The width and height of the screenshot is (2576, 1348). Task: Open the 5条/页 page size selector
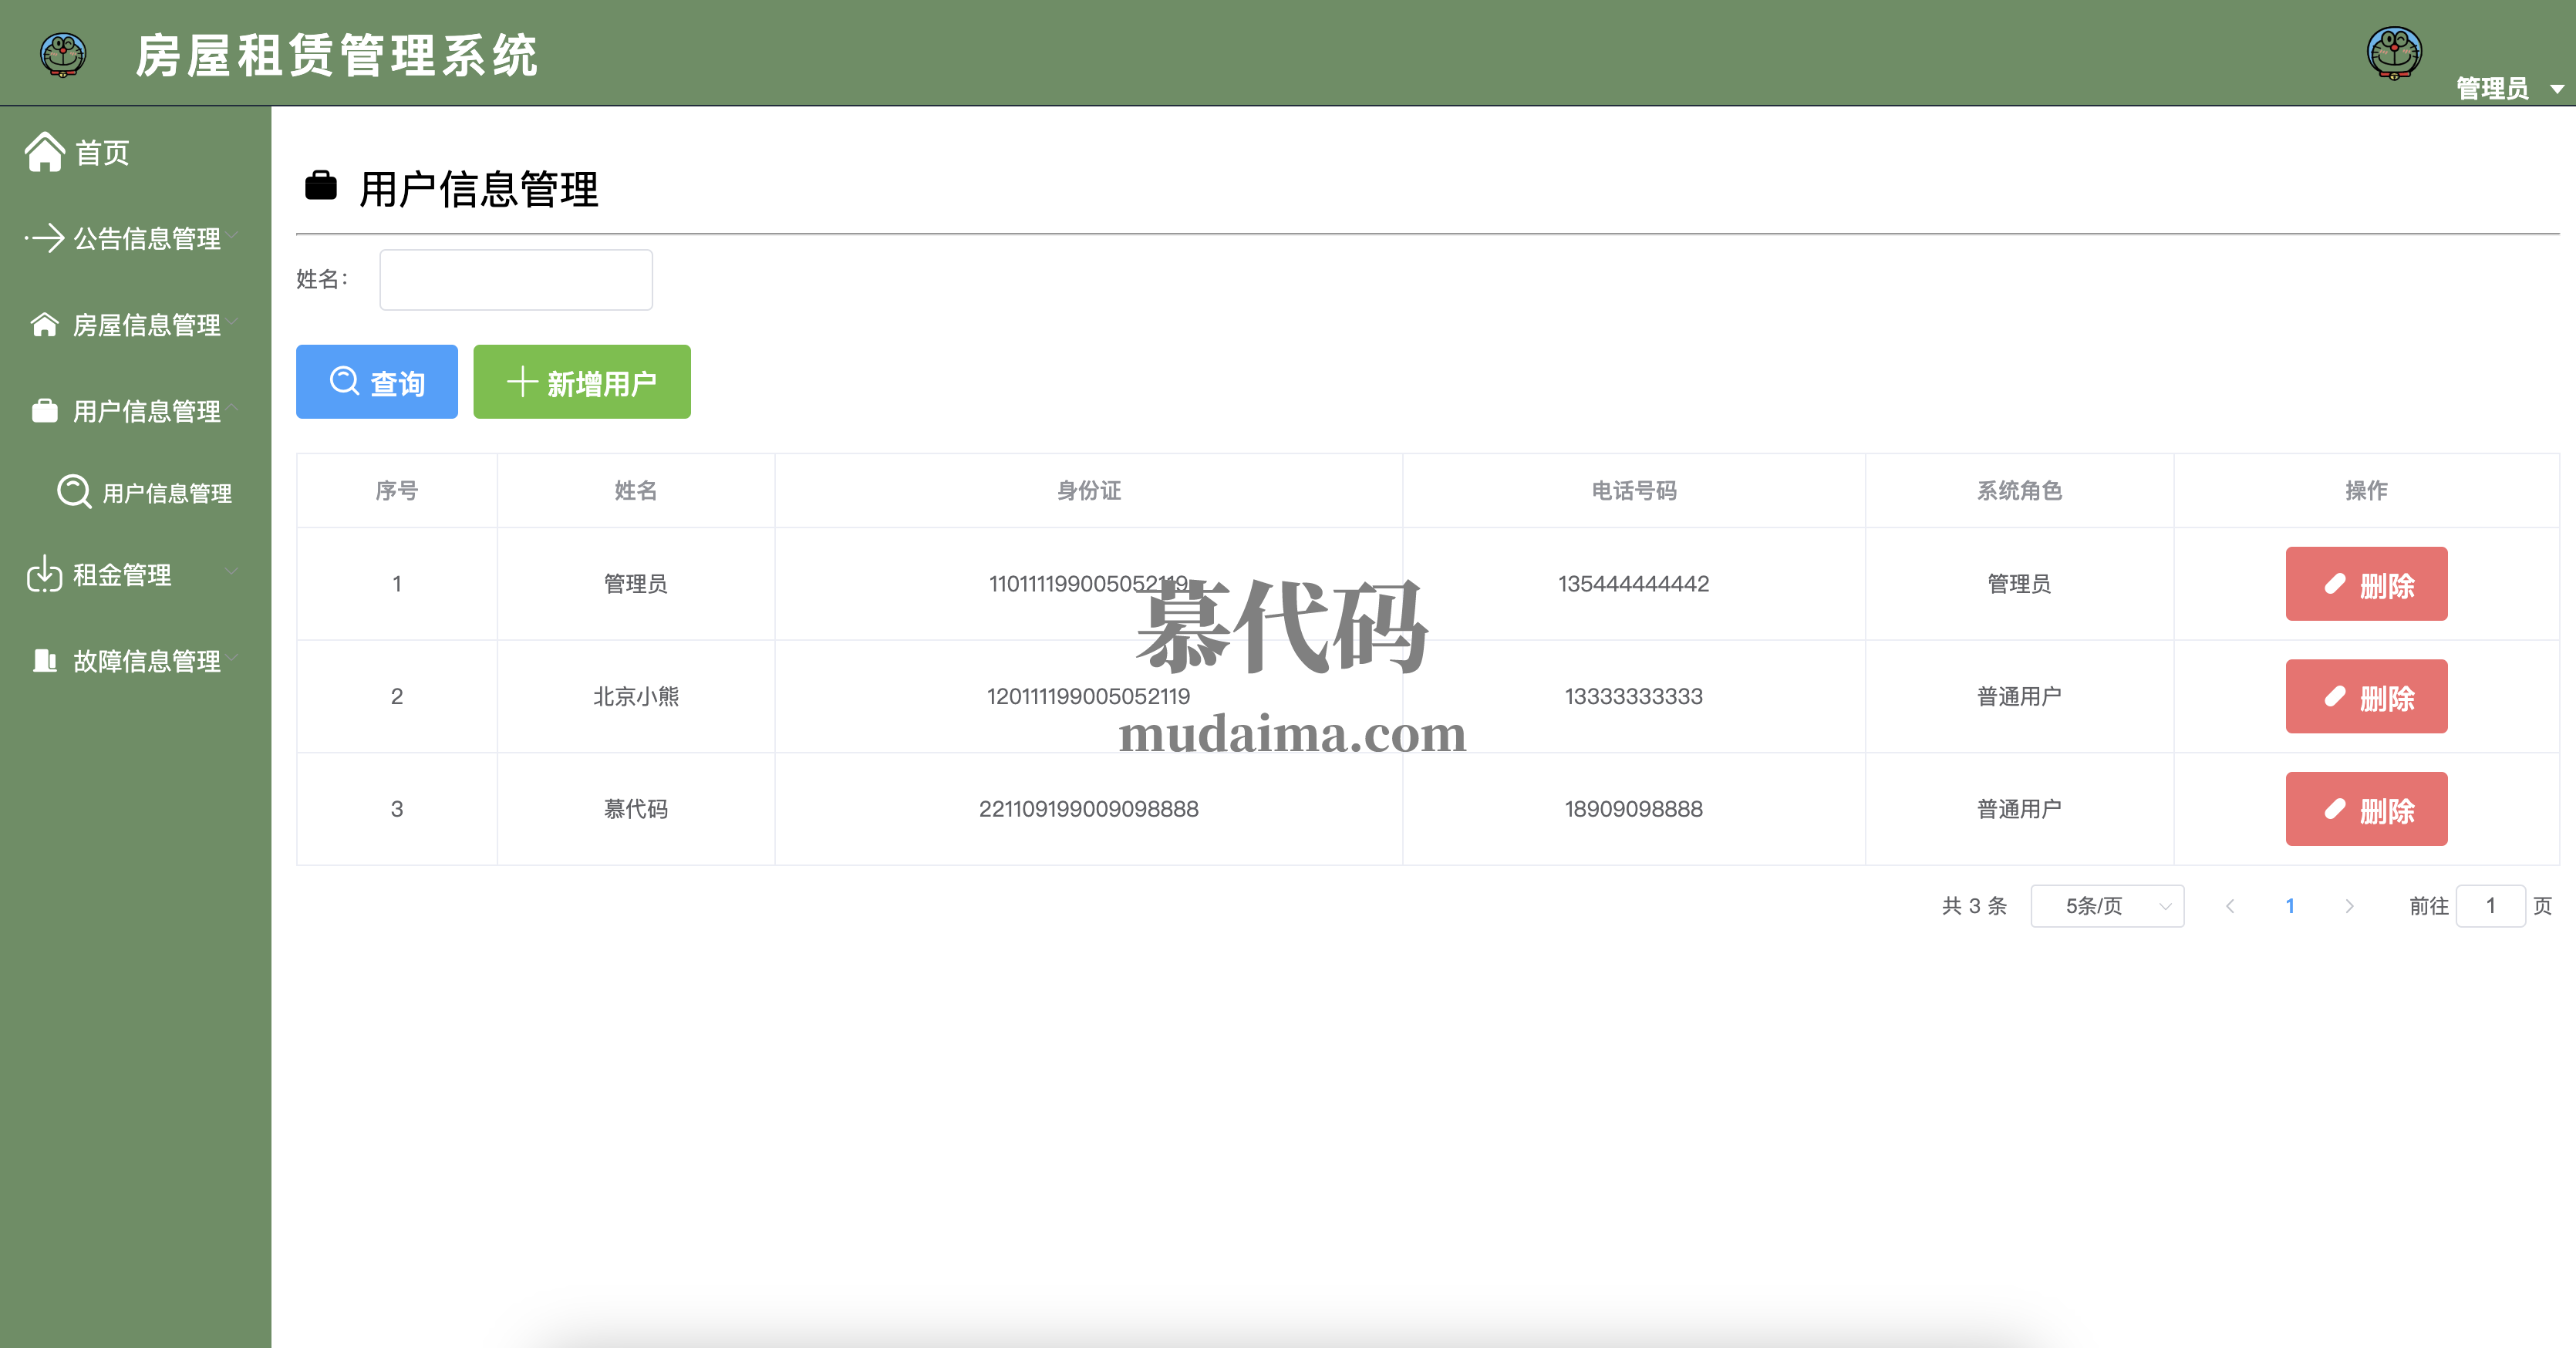[2106, 906]
